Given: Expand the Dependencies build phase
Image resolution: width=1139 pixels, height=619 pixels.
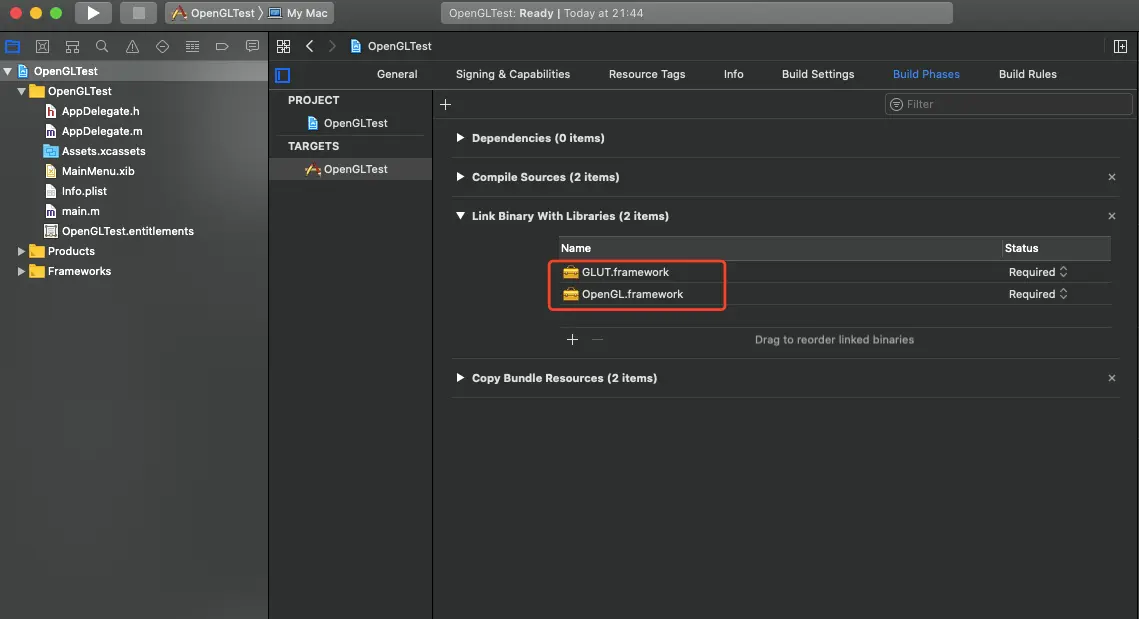Looking at the screenshot, I should tap(460, 137).
